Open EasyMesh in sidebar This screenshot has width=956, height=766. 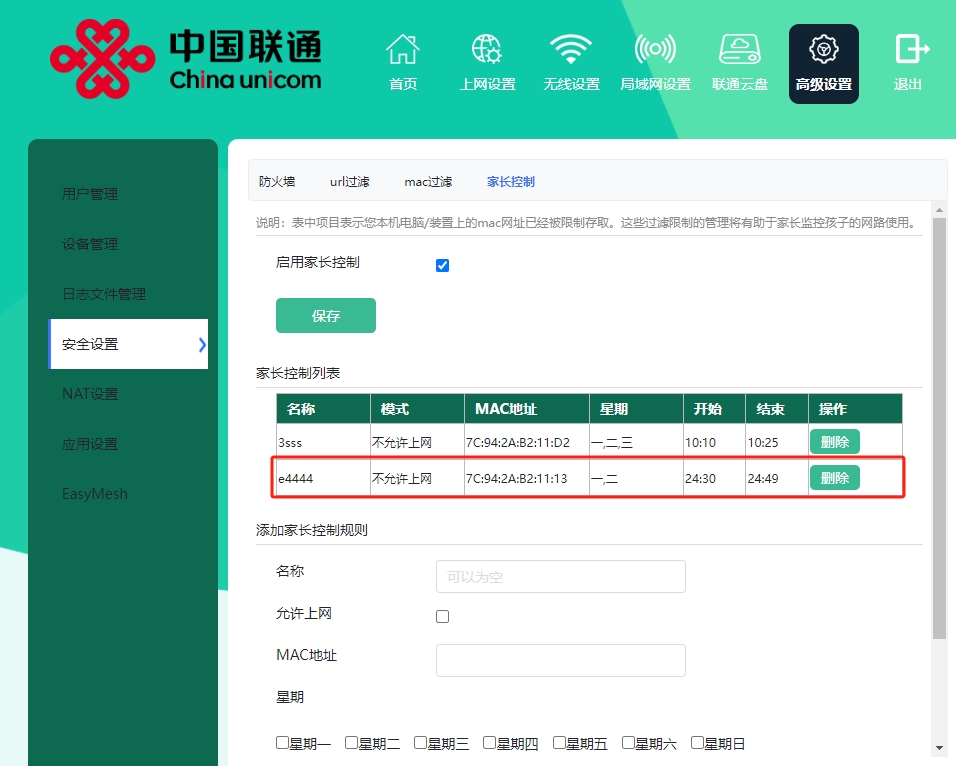click(x=95, y=494)
